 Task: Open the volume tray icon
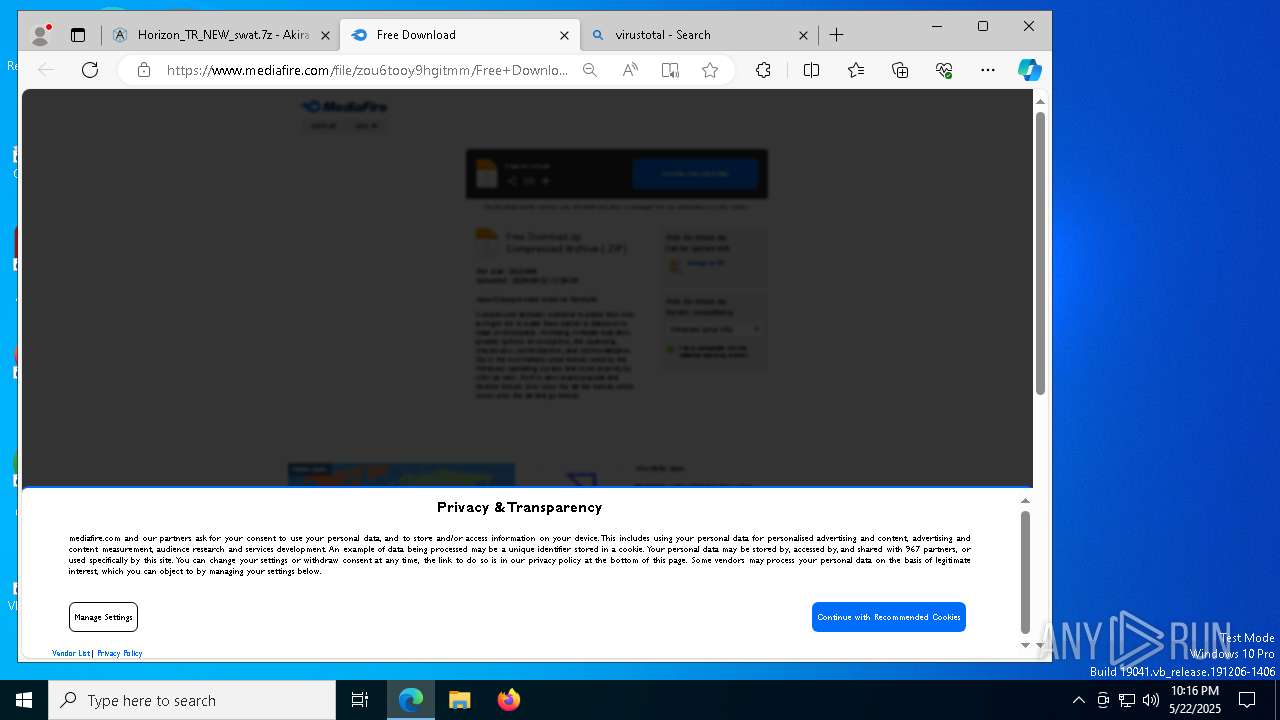point(1151,700)
